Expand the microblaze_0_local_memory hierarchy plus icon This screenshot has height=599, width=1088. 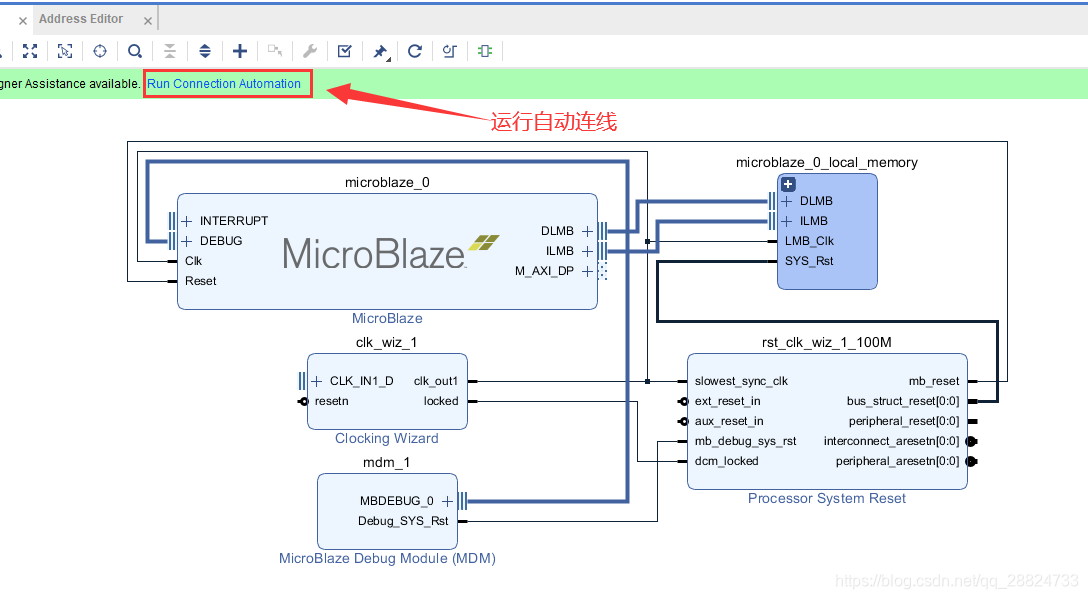coord(788,184)
